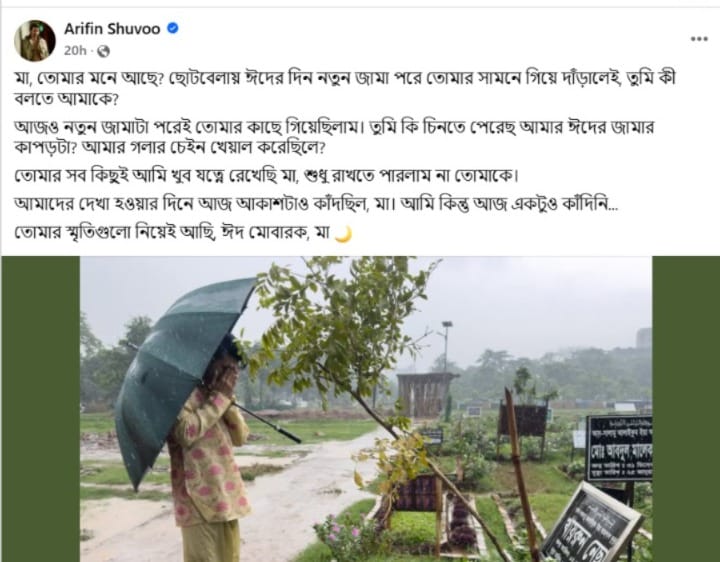
Task: Click the first paragraph starting with মা, তোমার
Action: pyautogui.click(x=344, y=88)
